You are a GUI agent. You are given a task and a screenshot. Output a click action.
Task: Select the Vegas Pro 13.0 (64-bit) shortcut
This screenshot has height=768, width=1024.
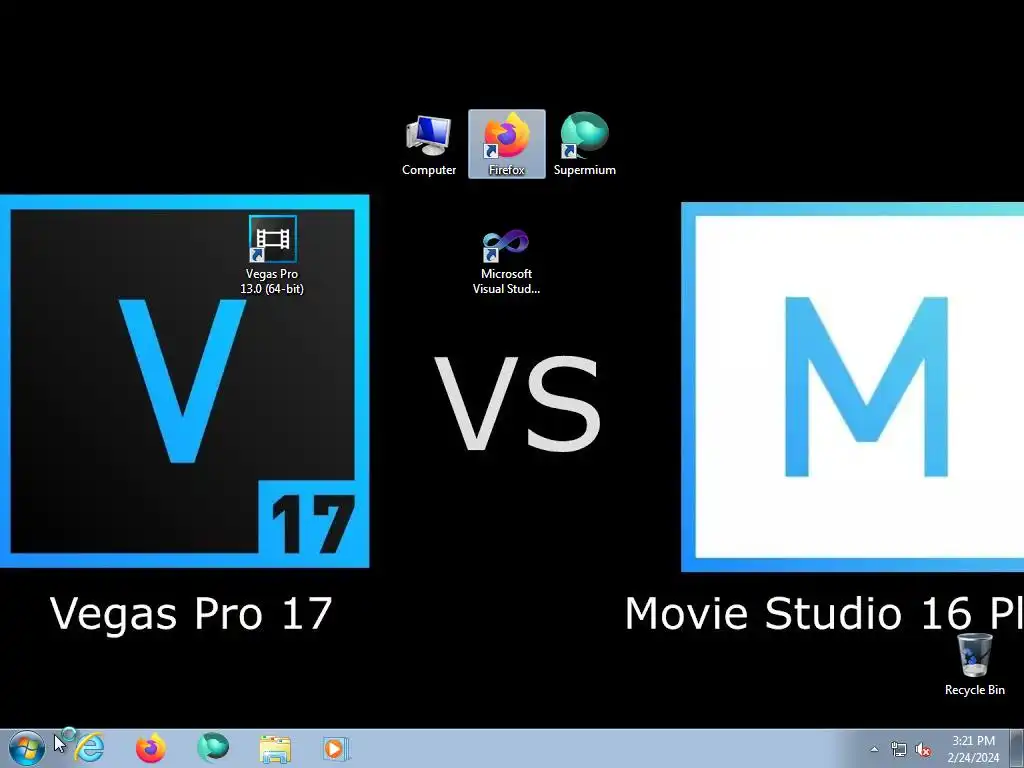point(272,255)
